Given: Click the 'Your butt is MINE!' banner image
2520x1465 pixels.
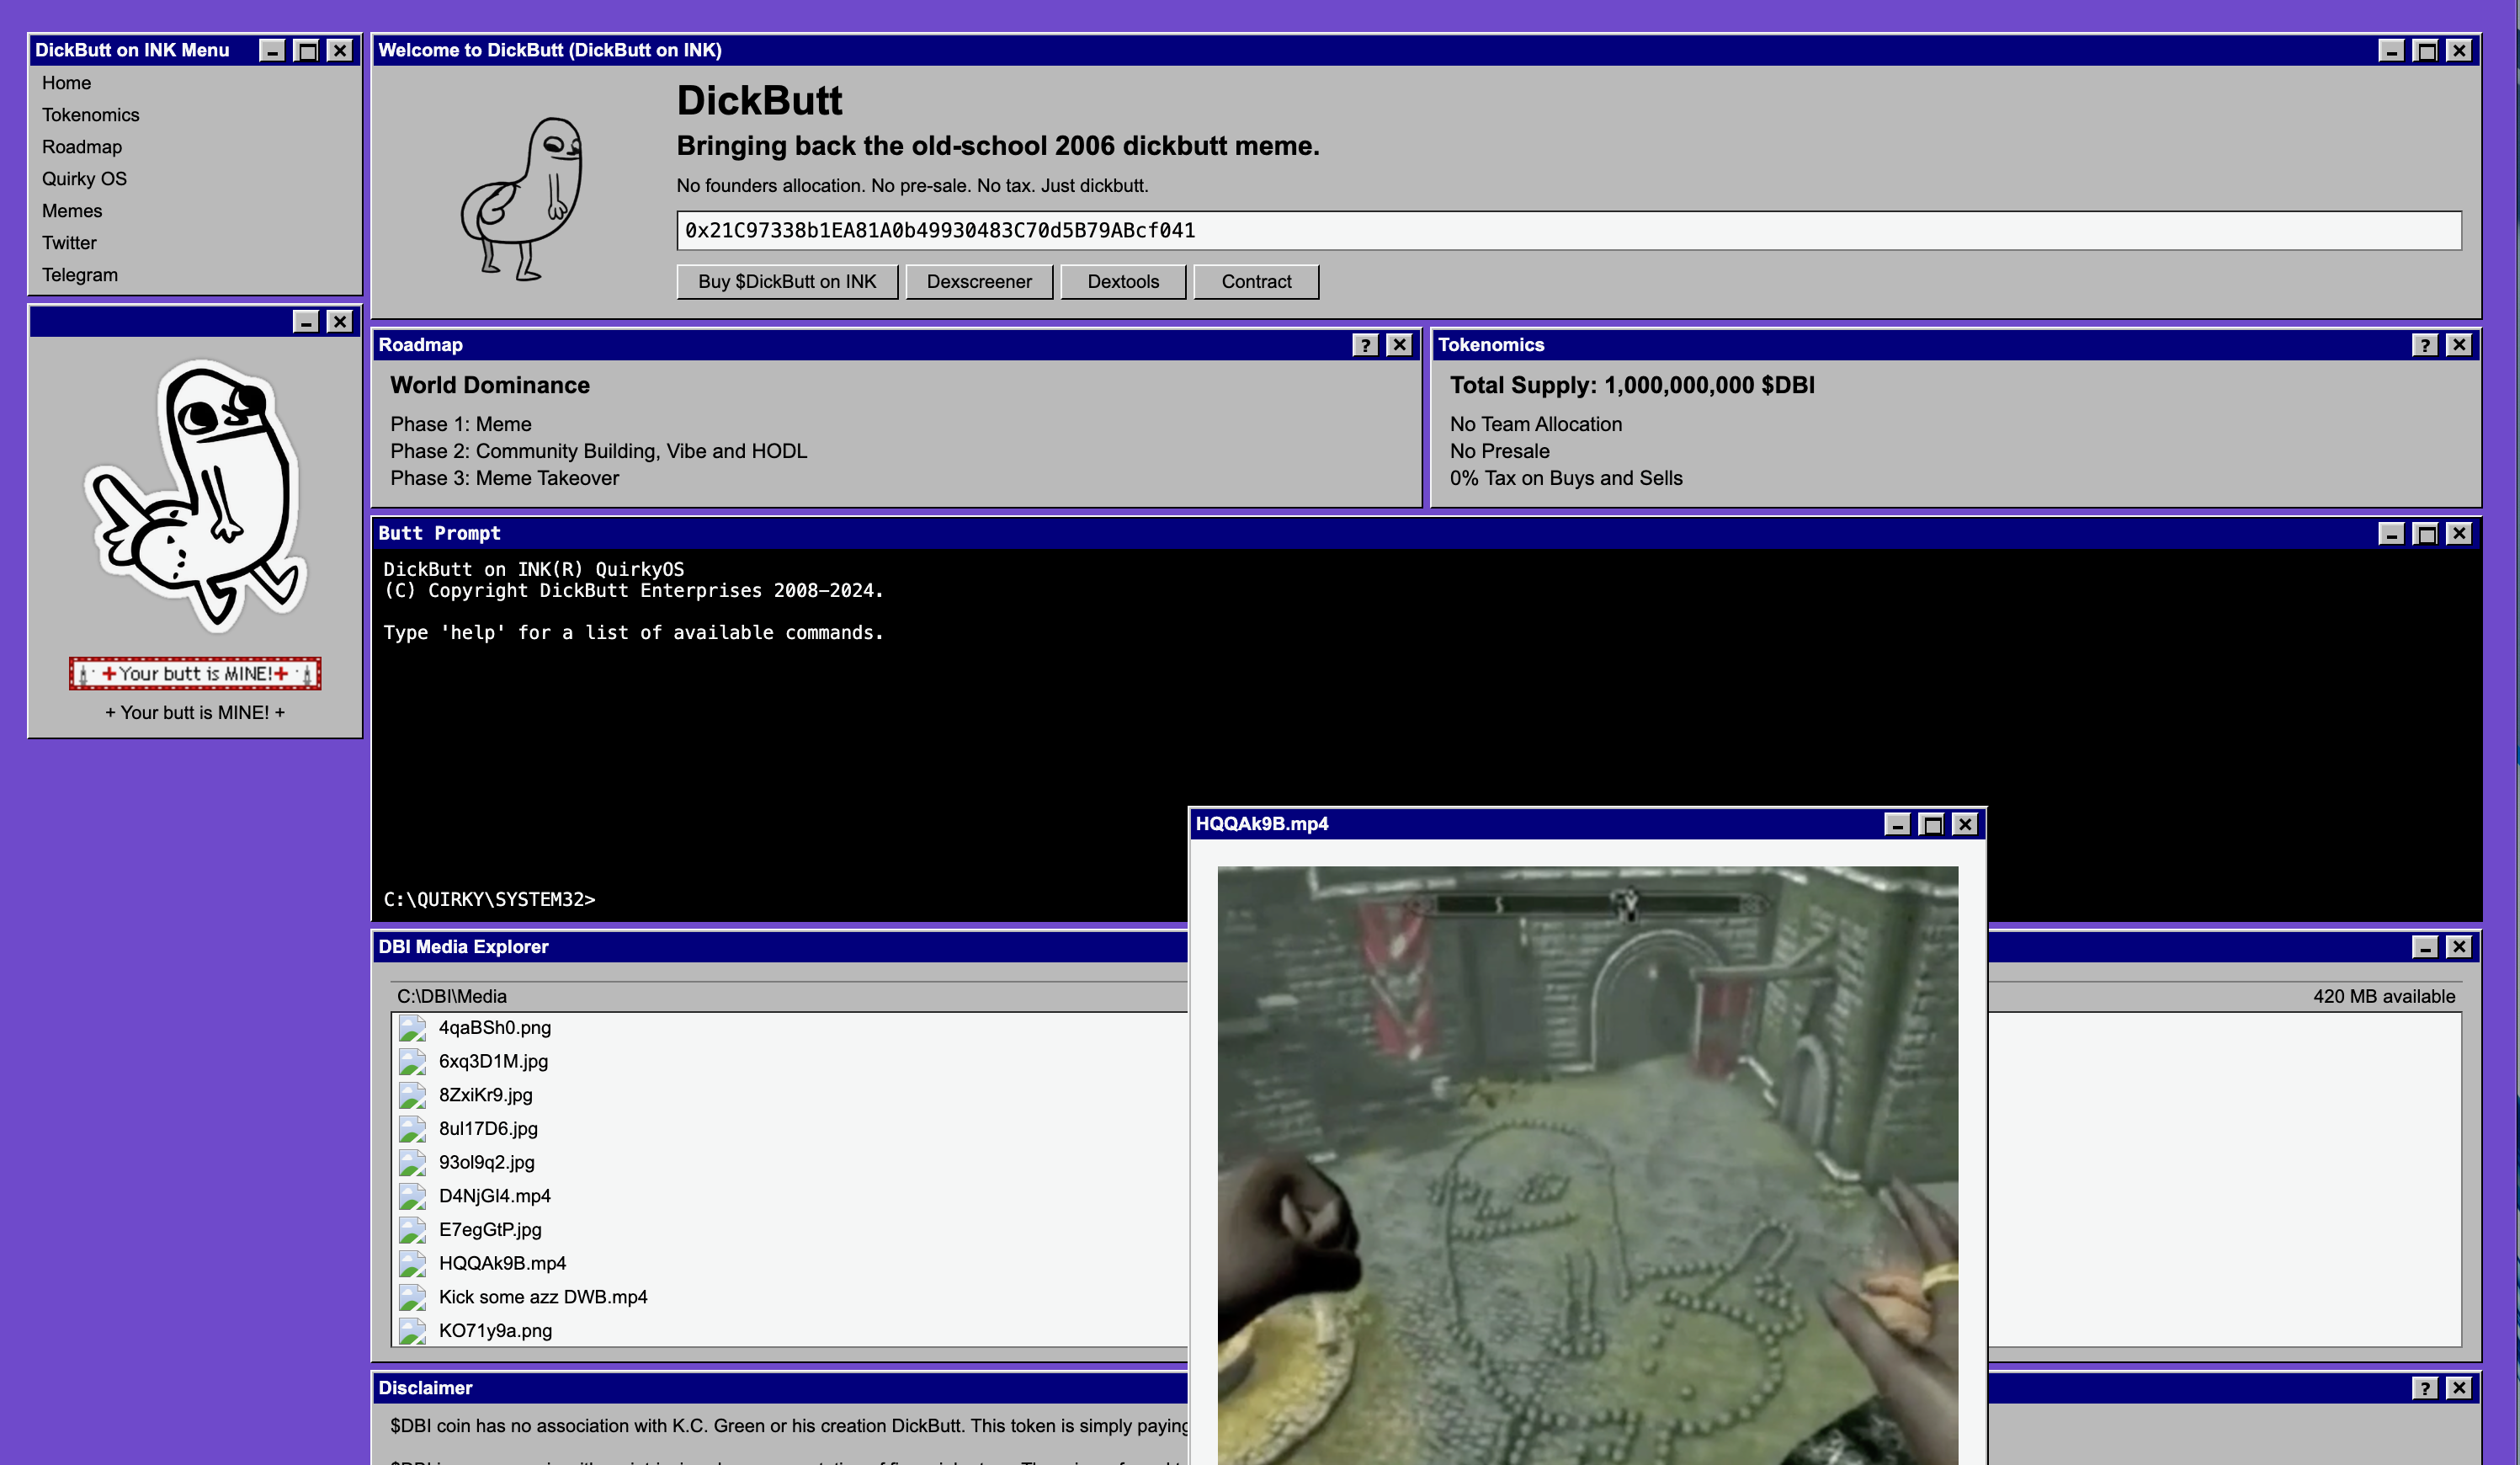Looking at the screenshot, I should click(x=195, y=674).
